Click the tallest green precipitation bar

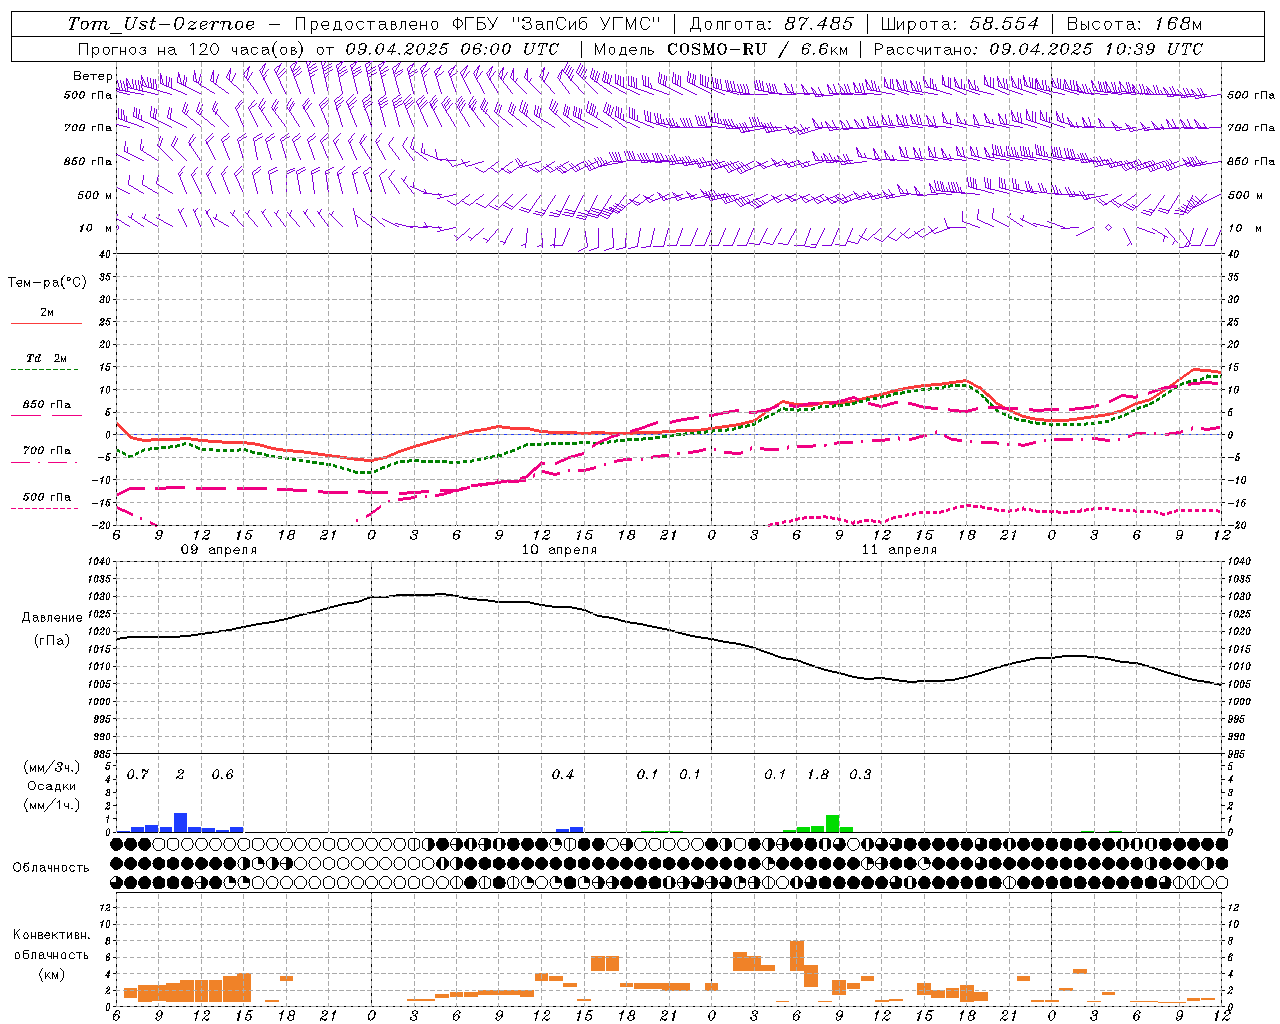coord(832,824)
